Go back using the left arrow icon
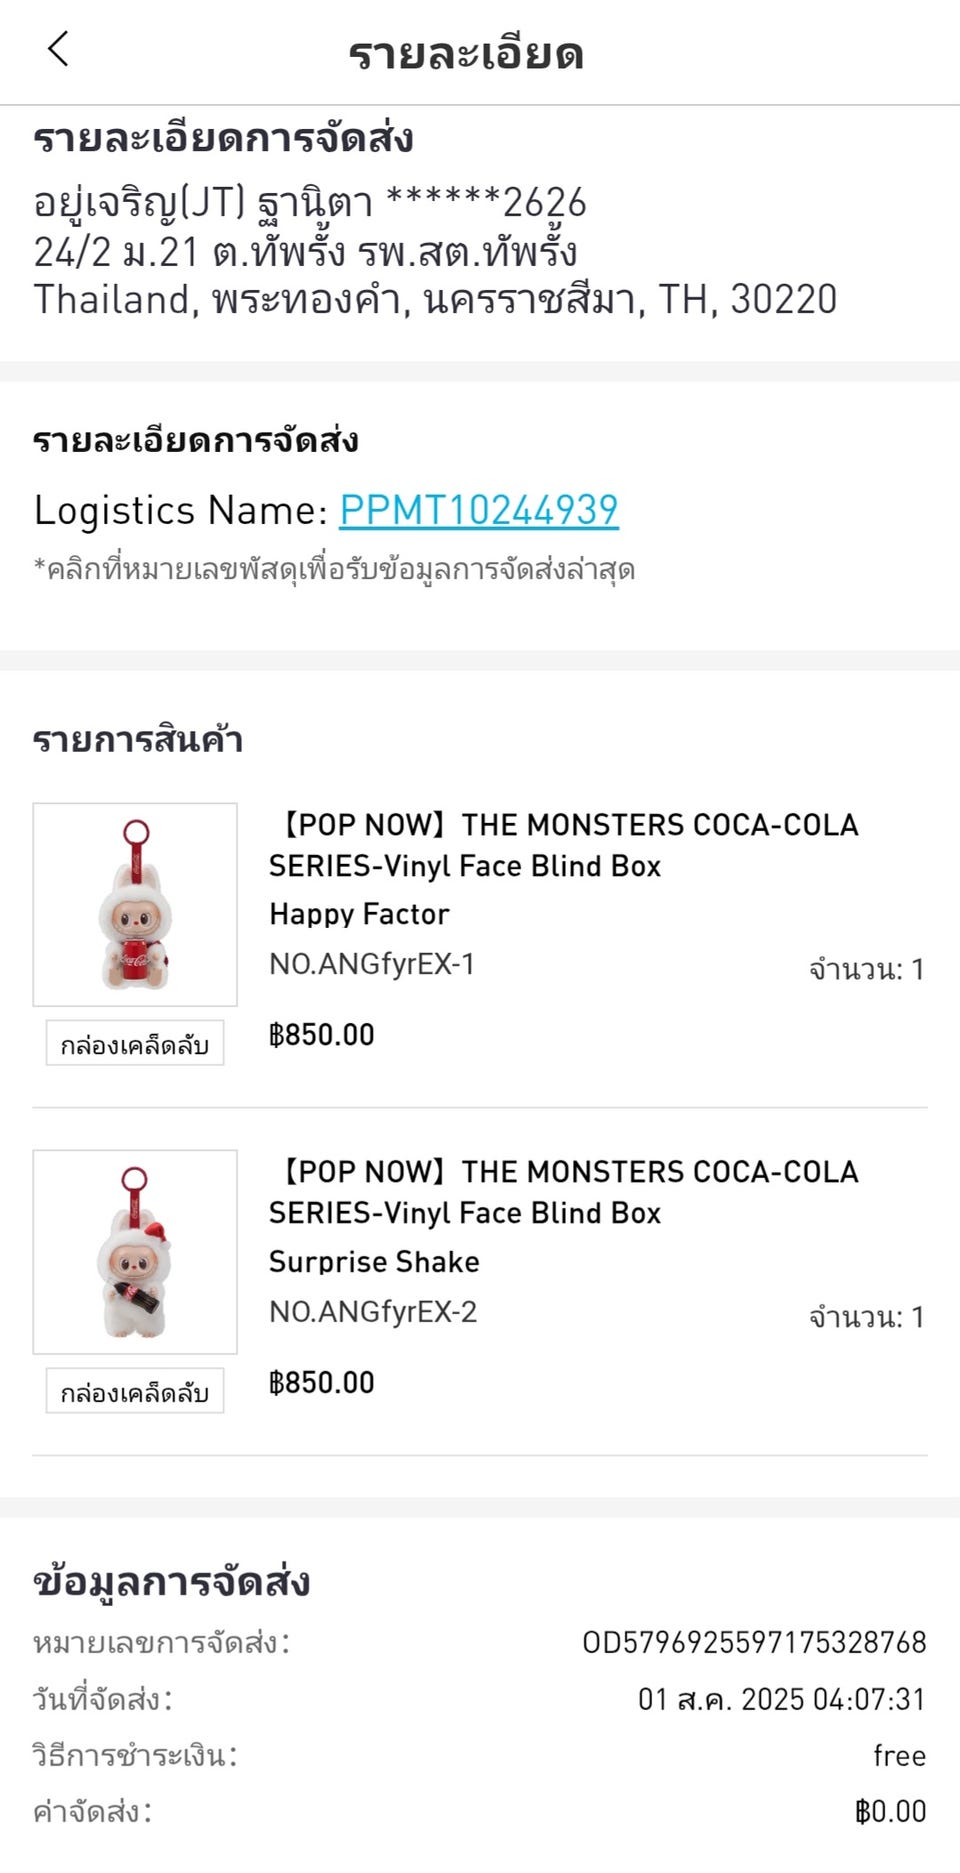Screen dimensions: 960x1873 coord(58,49)
